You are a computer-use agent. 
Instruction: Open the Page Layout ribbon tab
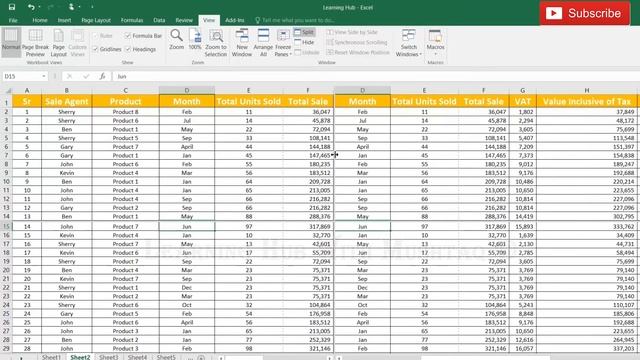(96, 20)
